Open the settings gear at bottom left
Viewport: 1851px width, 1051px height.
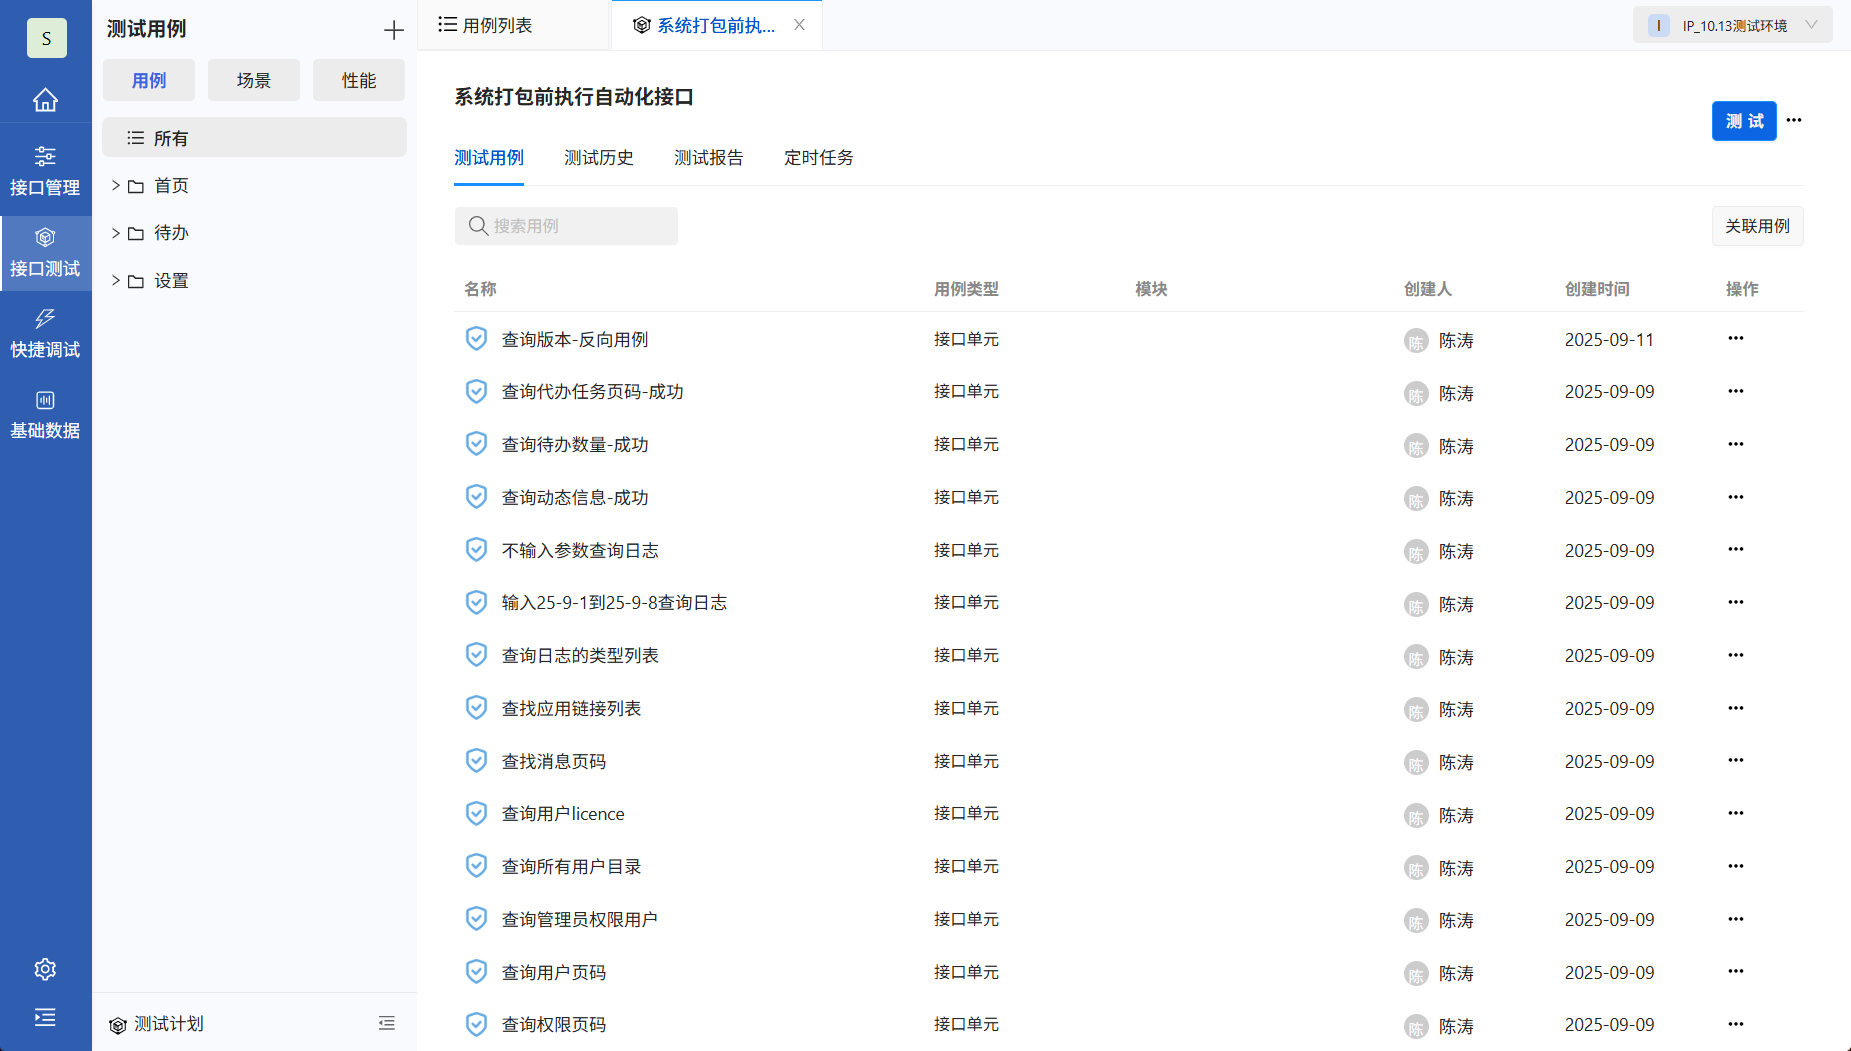(45, 968)
